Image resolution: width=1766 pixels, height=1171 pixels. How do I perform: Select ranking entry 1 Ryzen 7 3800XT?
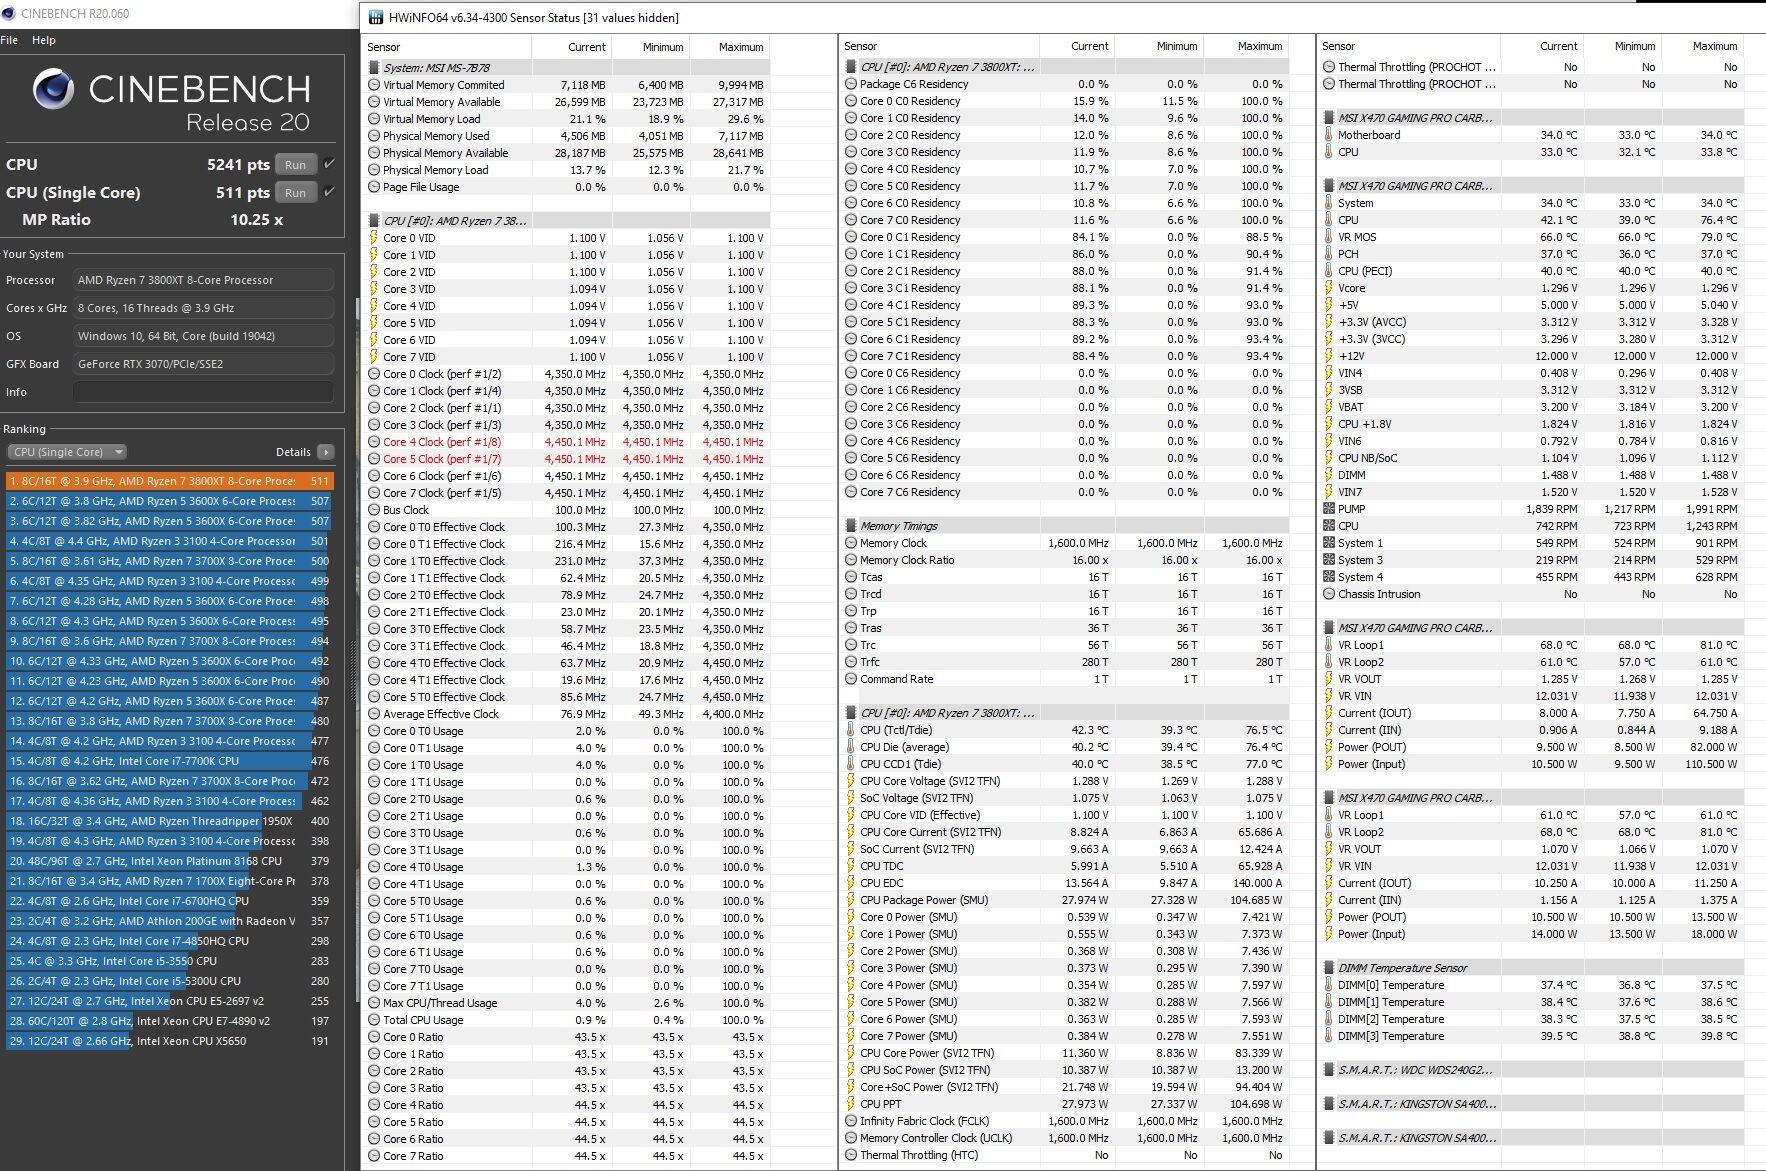pyautogui.click(x=170, y=481)
